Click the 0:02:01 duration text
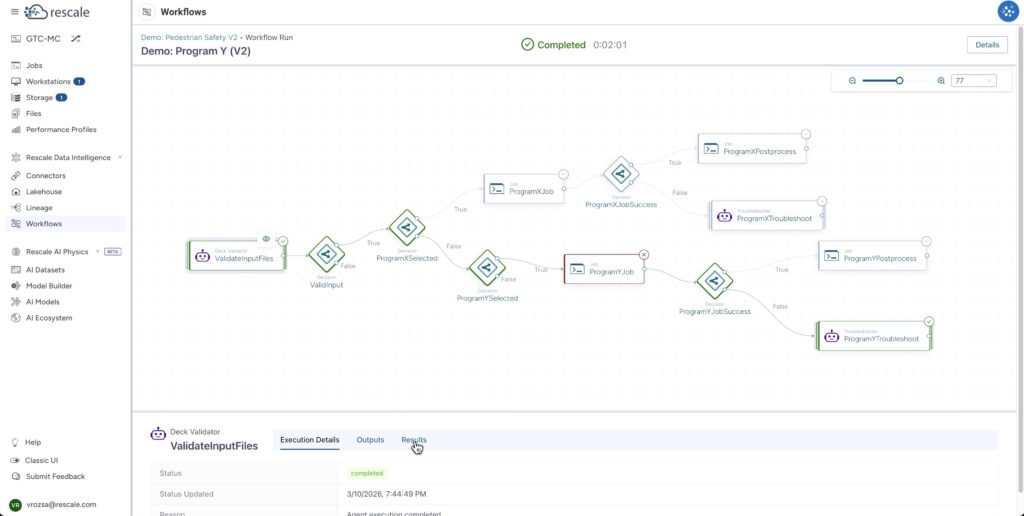The width and height of the screenshot is (1024, 516). [x=610, y=45]
